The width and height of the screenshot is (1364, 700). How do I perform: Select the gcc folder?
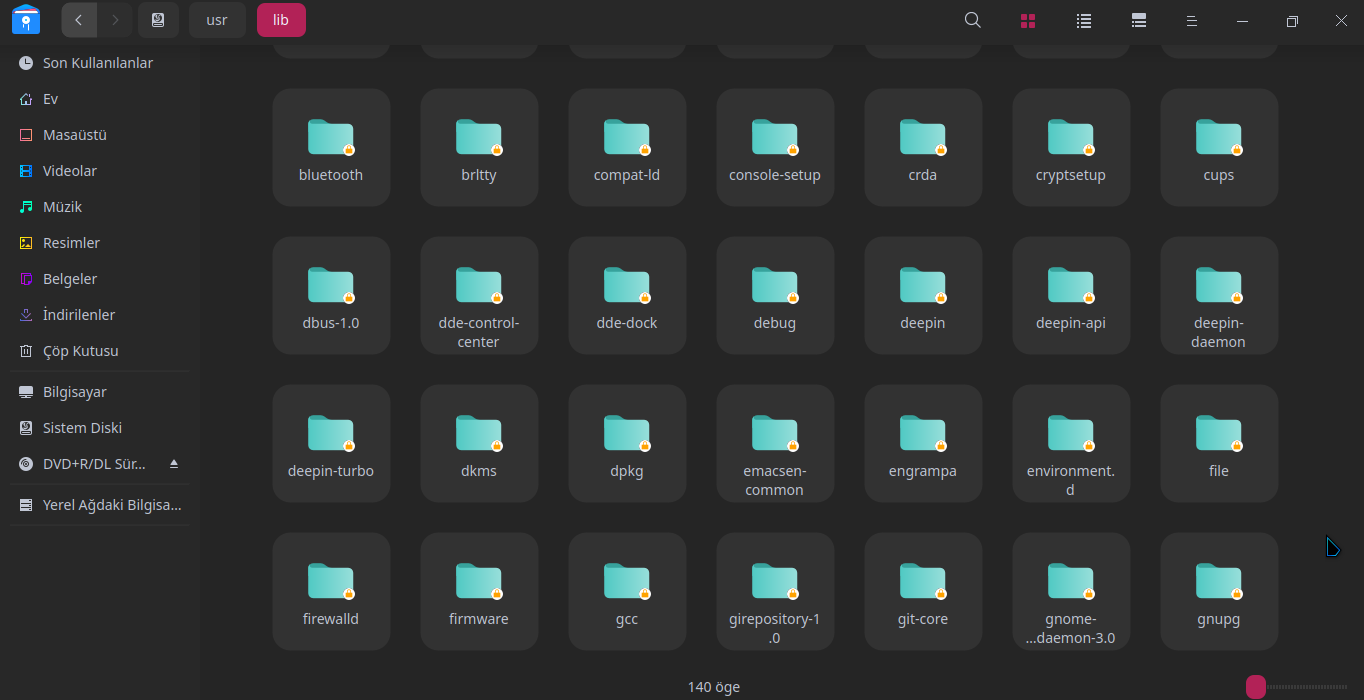[627, 592]
